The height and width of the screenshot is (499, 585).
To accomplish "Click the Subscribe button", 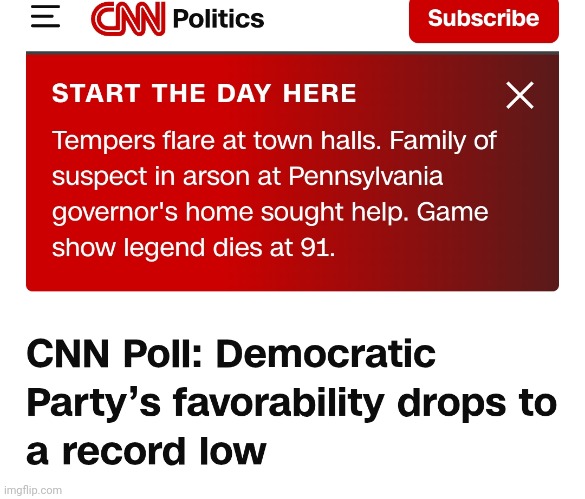I will (x=484, y=20).
